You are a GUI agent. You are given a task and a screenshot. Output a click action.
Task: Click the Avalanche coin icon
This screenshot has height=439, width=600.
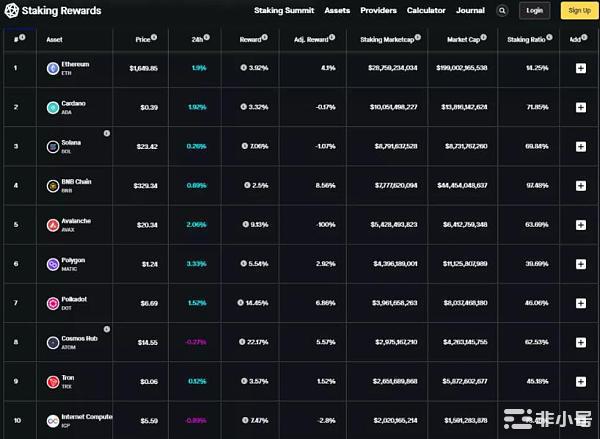(52, 225)
